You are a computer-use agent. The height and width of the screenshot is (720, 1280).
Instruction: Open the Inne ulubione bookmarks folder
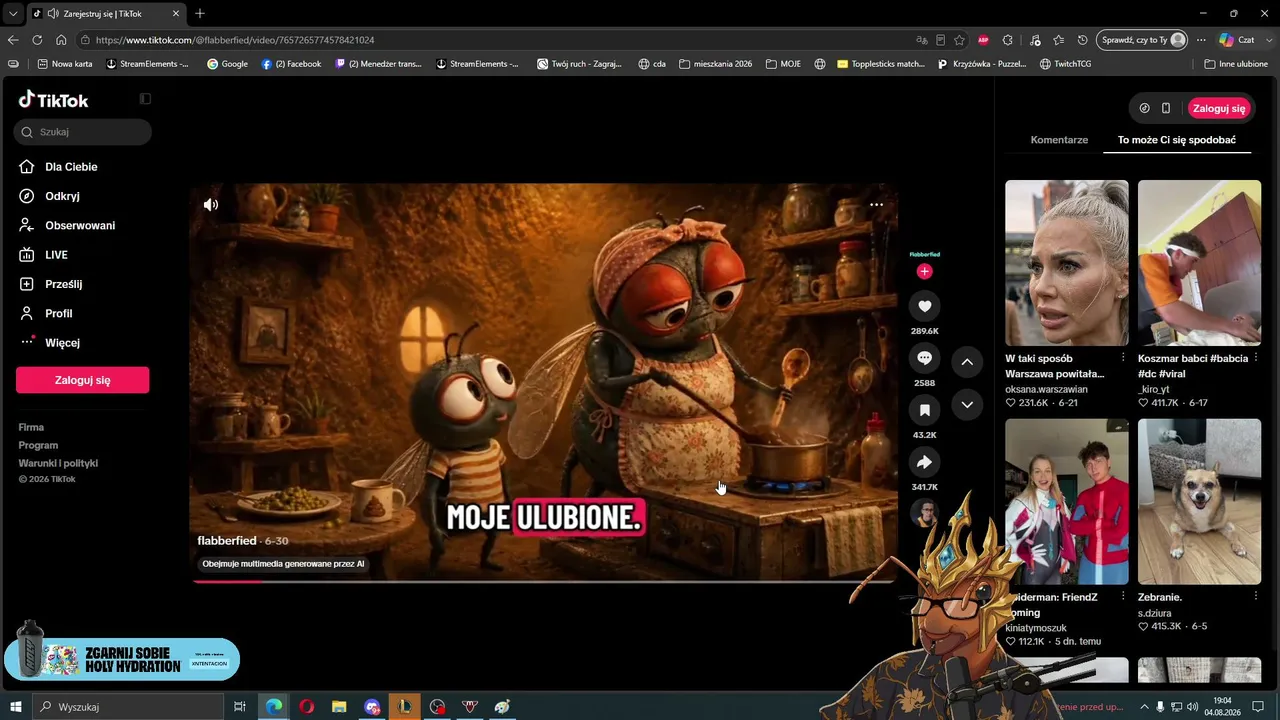point(1236,64)
